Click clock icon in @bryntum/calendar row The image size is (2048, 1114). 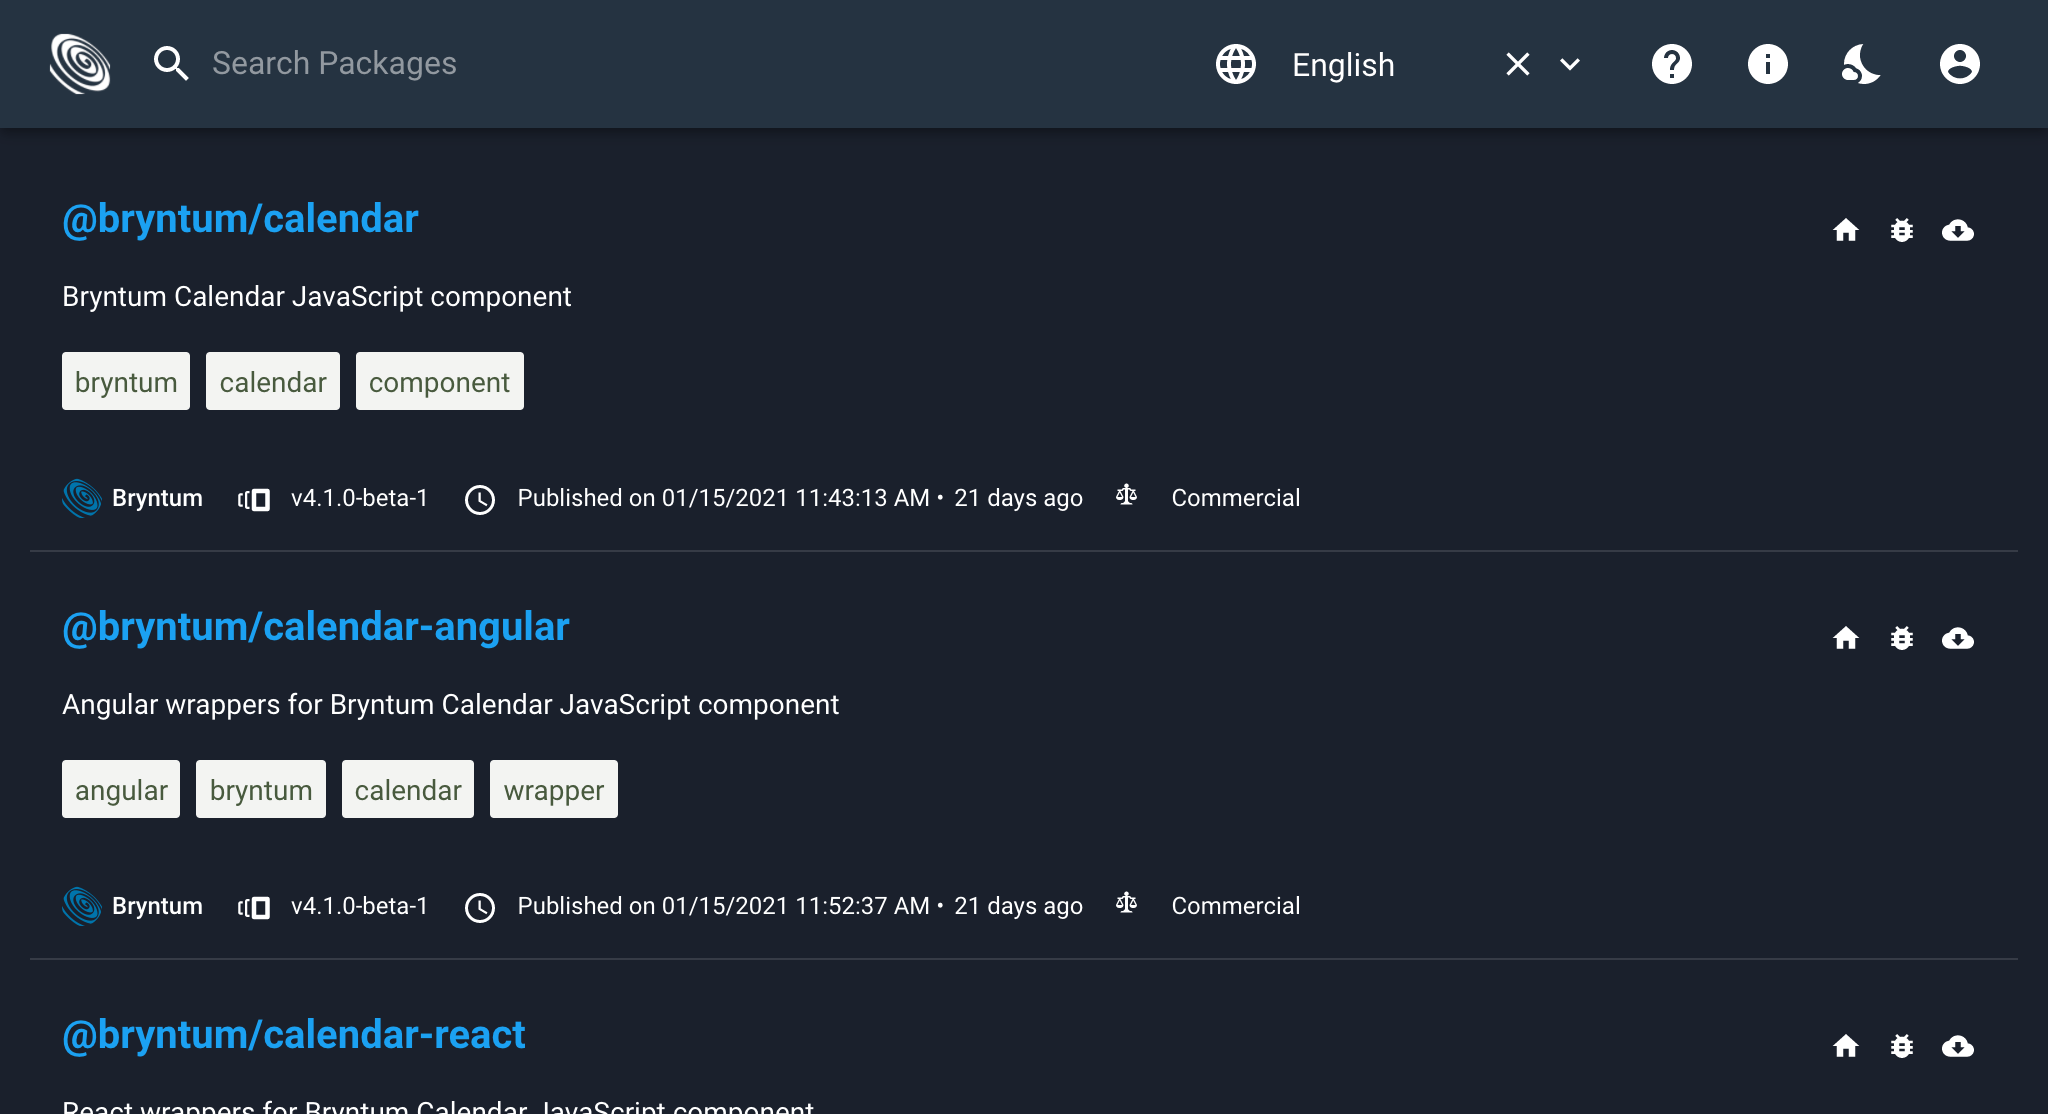(480, 499)
